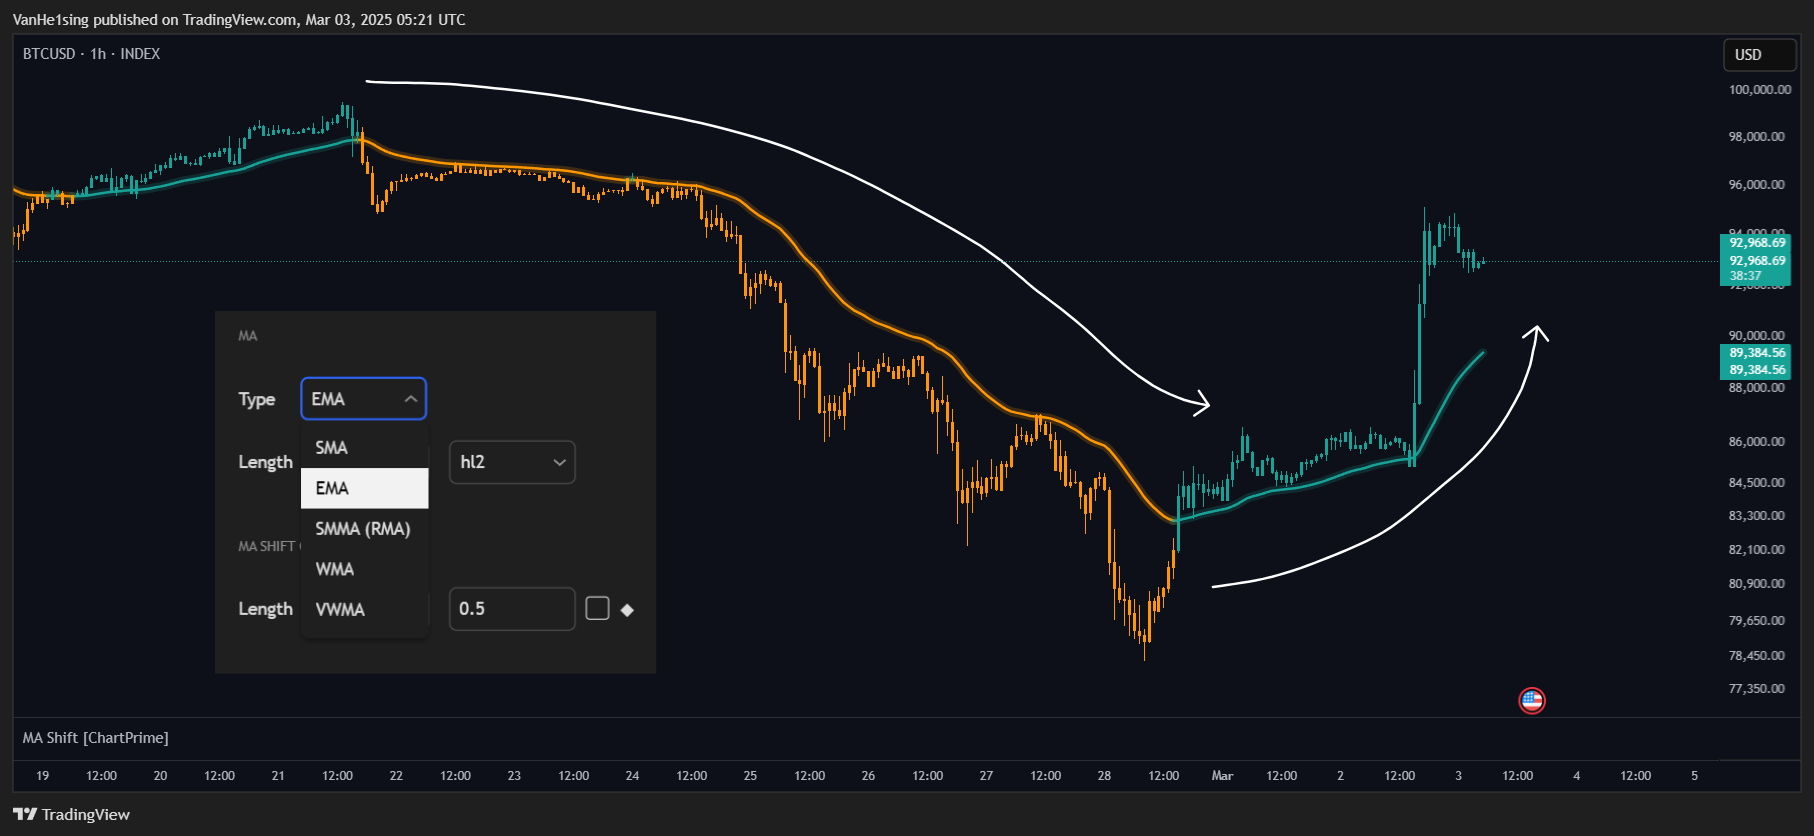
Task: Click the TradingView logo at the bottom
Action: [x=72, y=814]
